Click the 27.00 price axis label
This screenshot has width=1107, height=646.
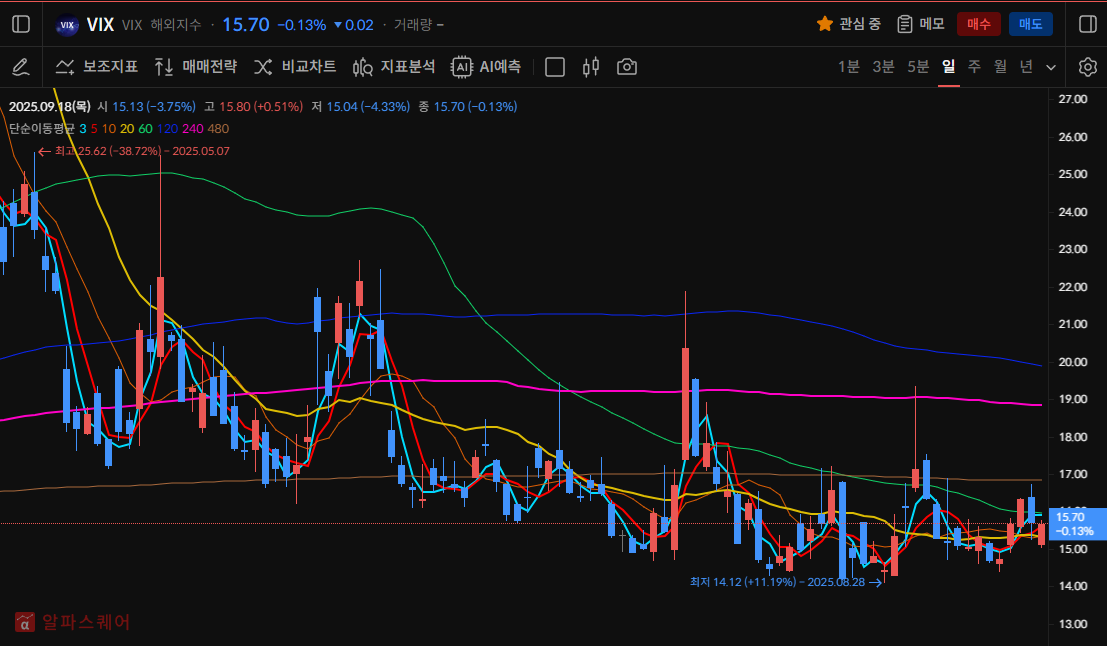[1073, 99]
